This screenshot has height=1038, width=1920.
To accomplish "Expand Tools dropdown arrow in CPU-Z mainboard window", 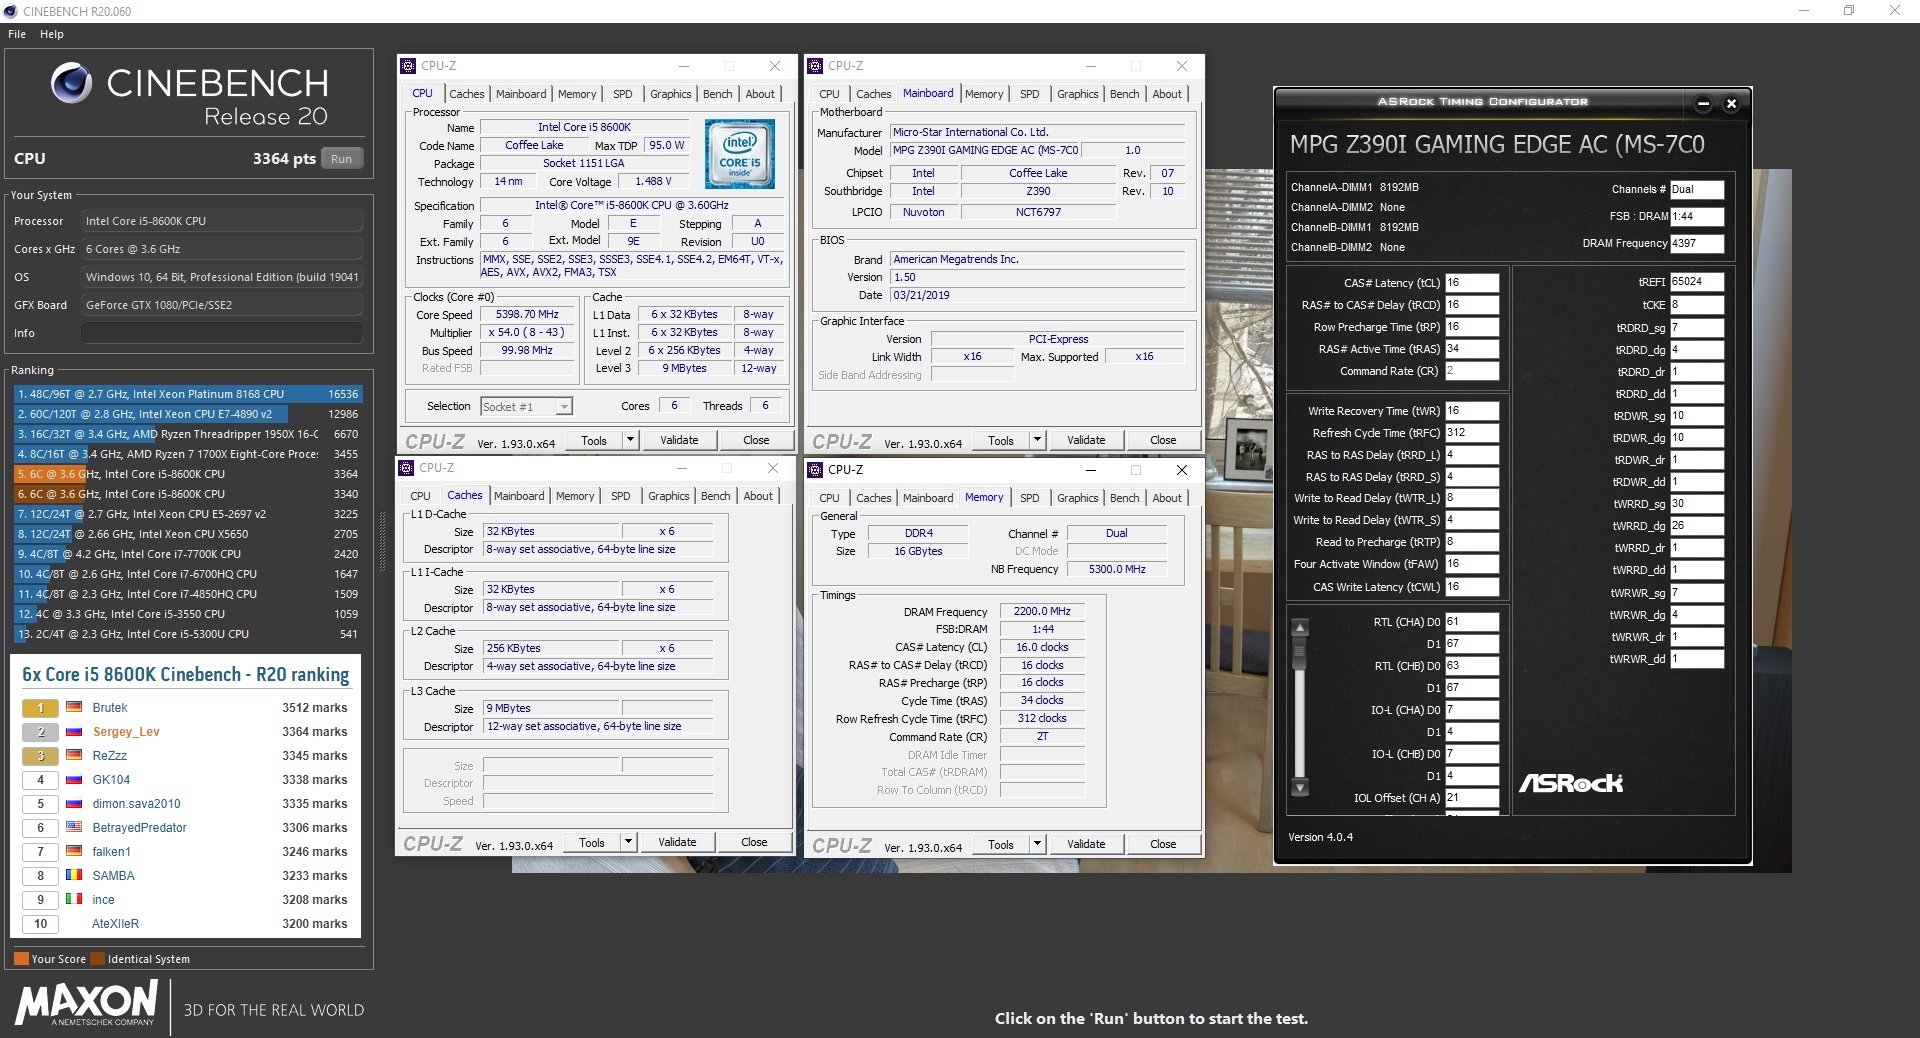I will coord(1037,440).
